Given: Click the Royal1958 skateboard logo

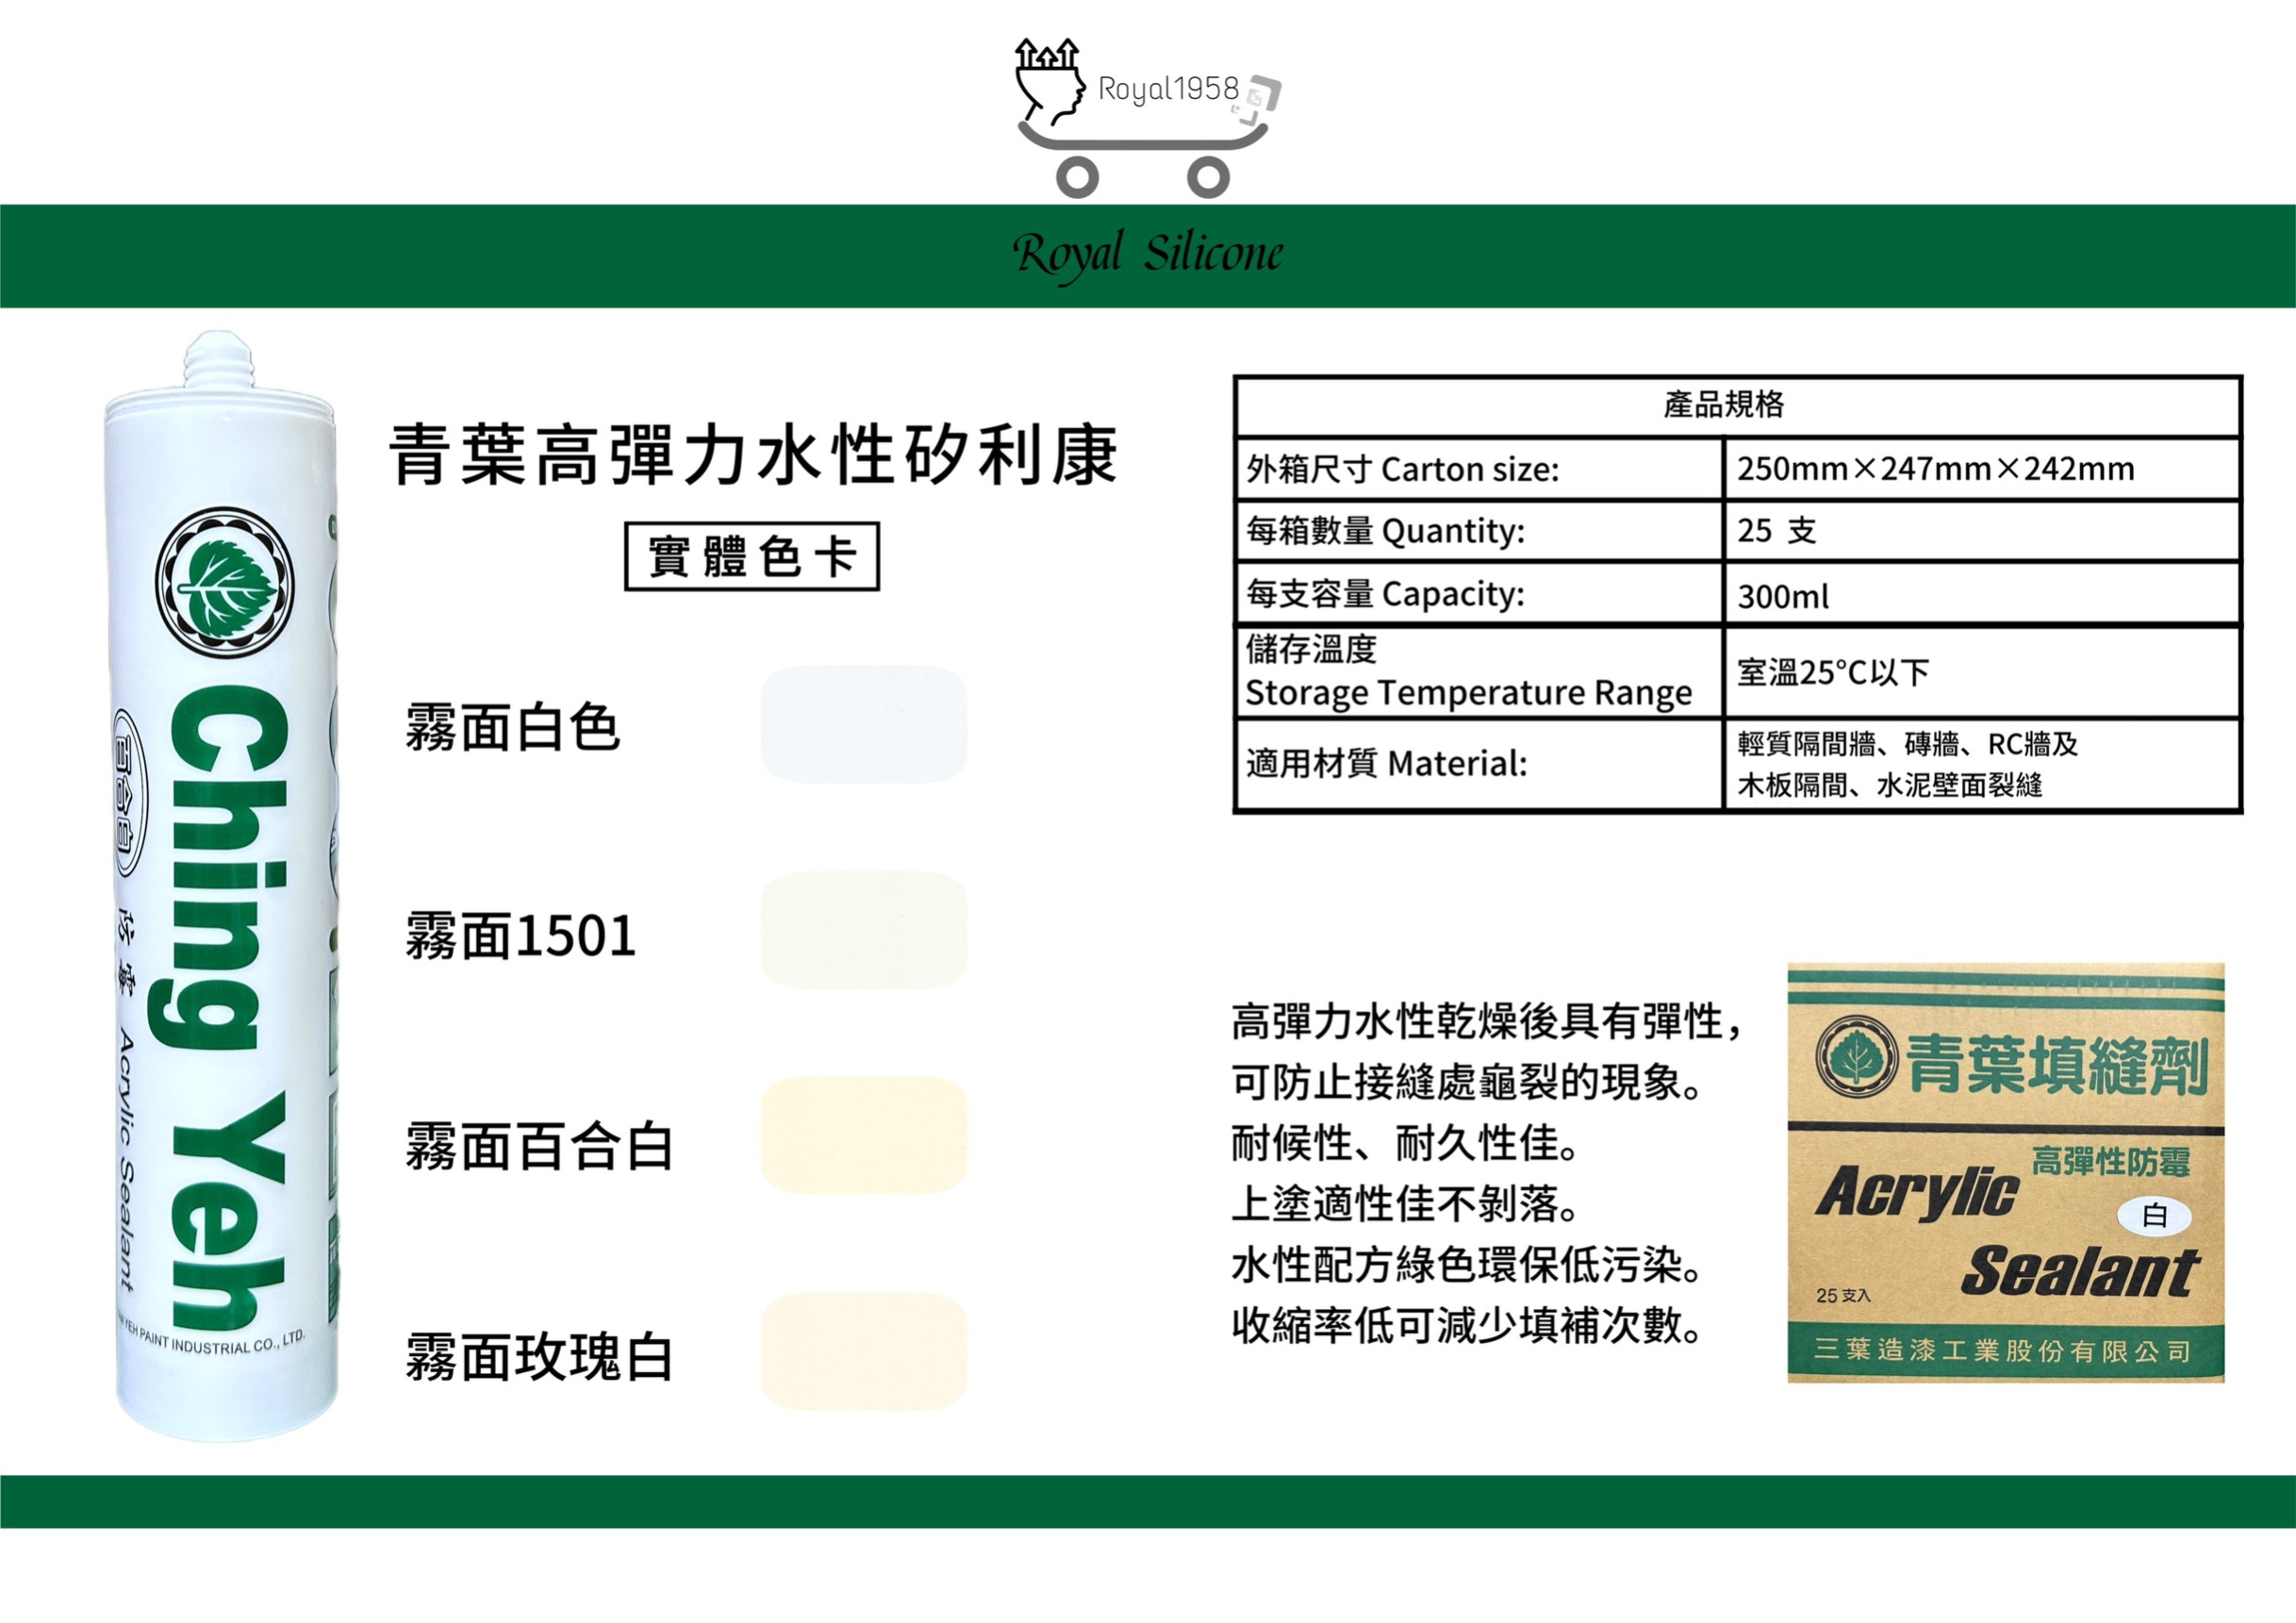Looking at the screenshot, I should 1148,117.
